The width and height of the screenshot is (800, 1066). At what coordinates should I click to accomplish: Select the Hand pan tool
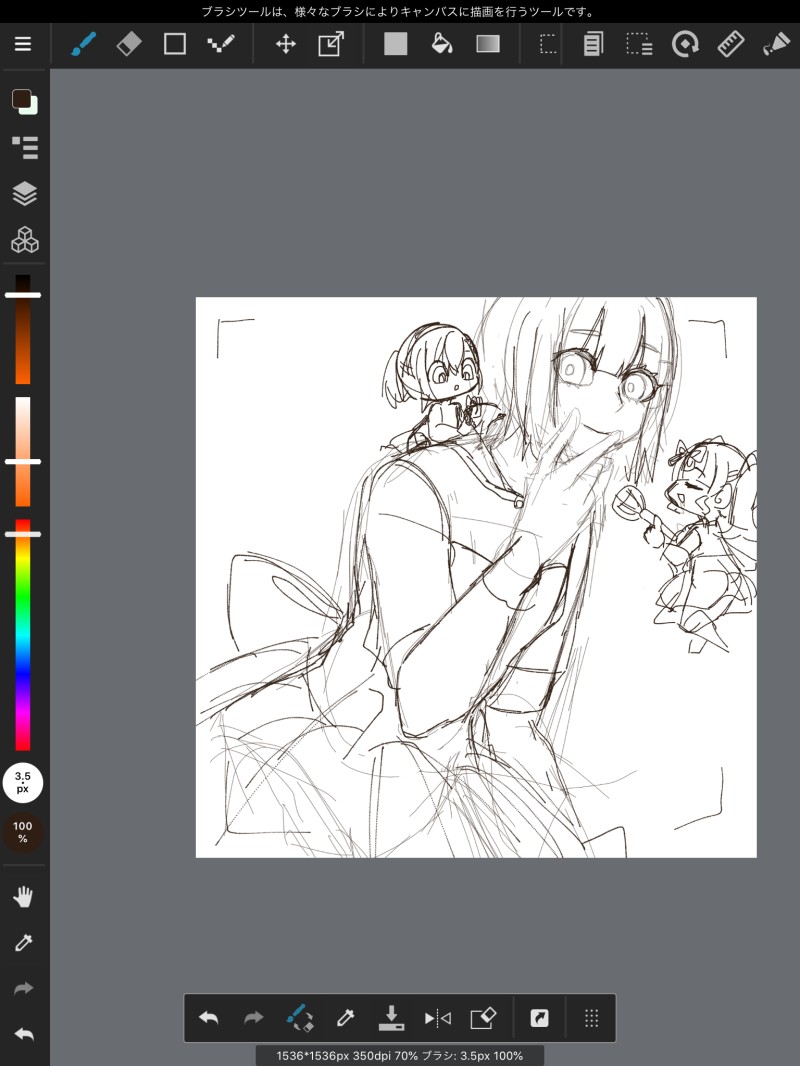24,897
